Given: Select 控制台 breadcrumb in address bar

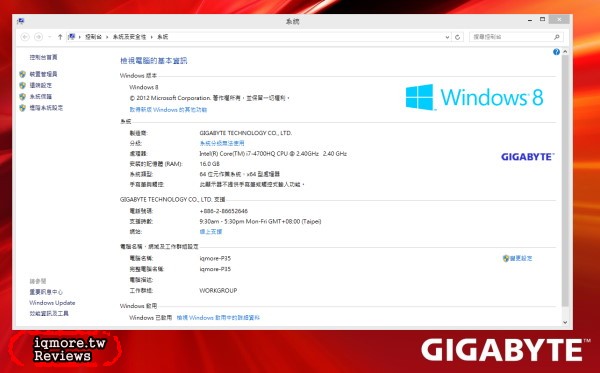Looking at the screenshot, I should tap(93, 37).
